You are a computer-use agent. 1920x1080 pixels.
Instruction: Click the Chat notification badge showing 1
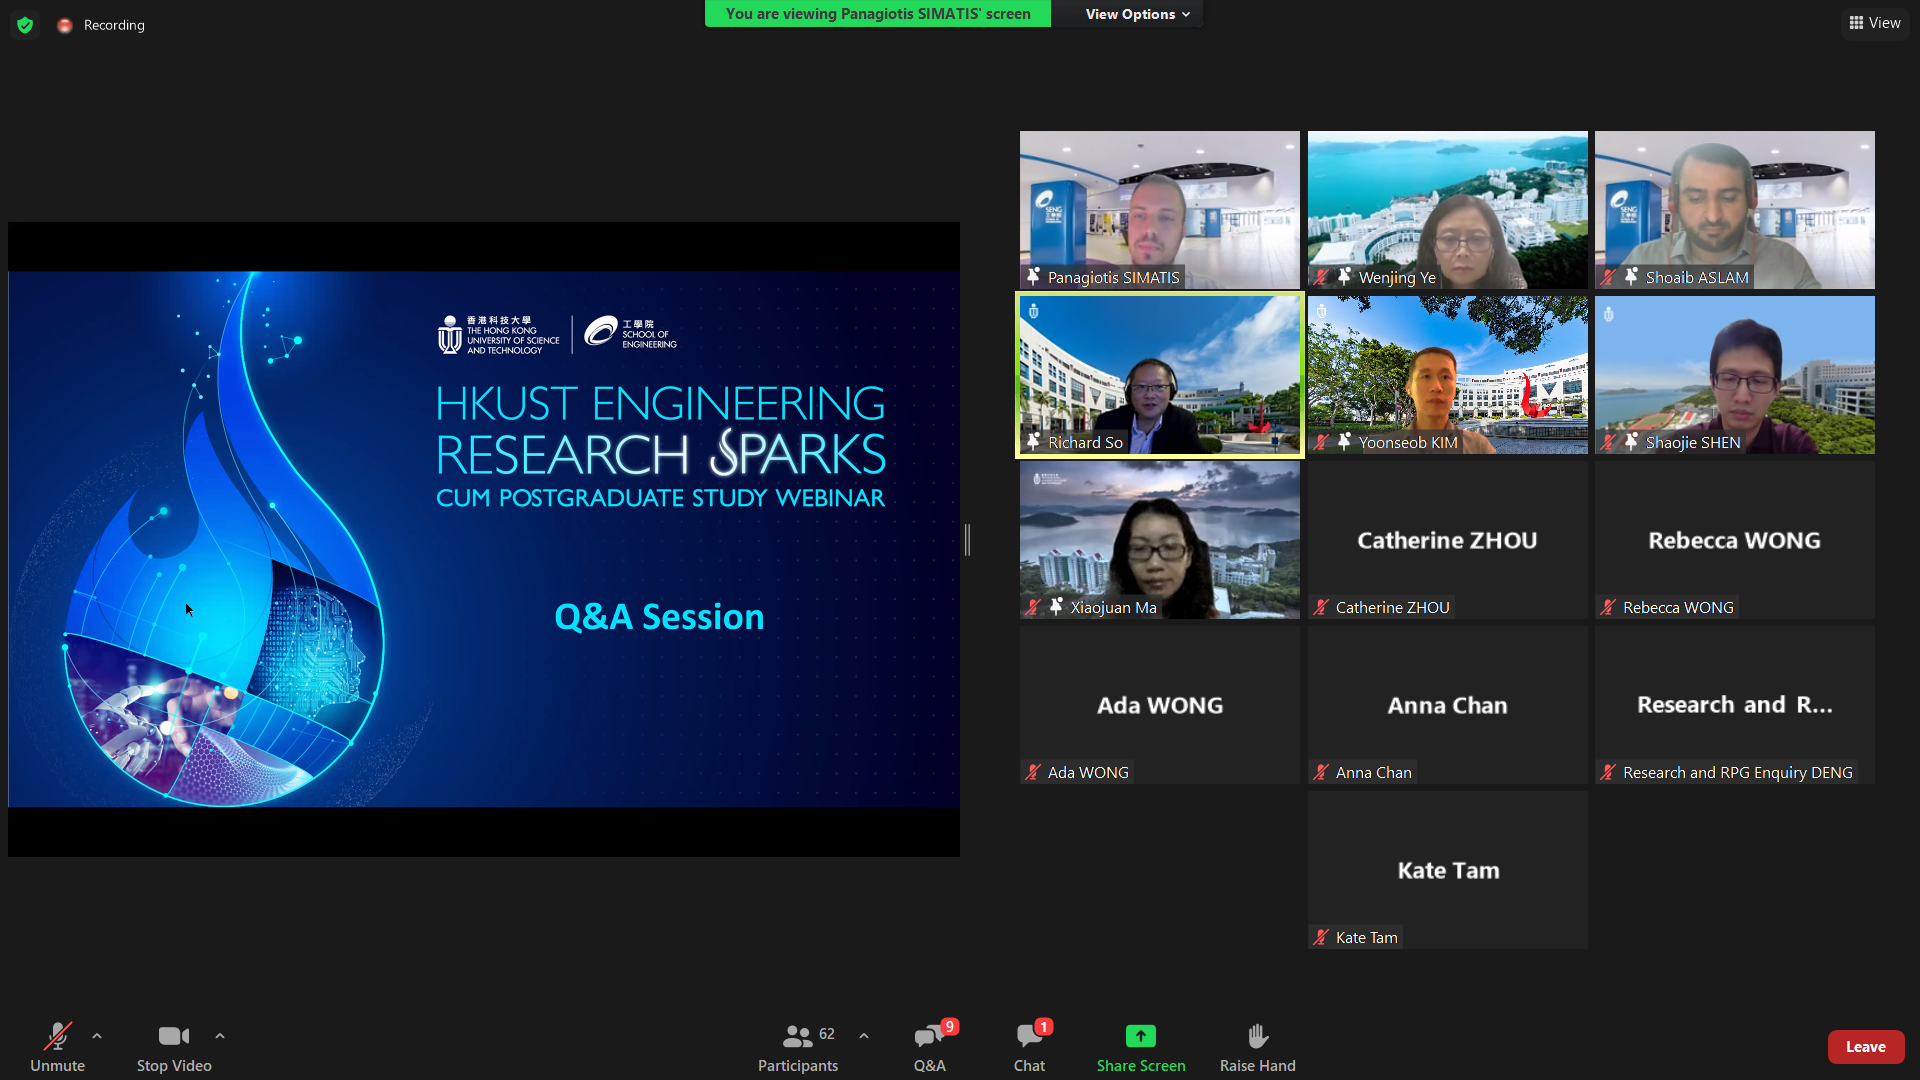click(1044, 1027)
